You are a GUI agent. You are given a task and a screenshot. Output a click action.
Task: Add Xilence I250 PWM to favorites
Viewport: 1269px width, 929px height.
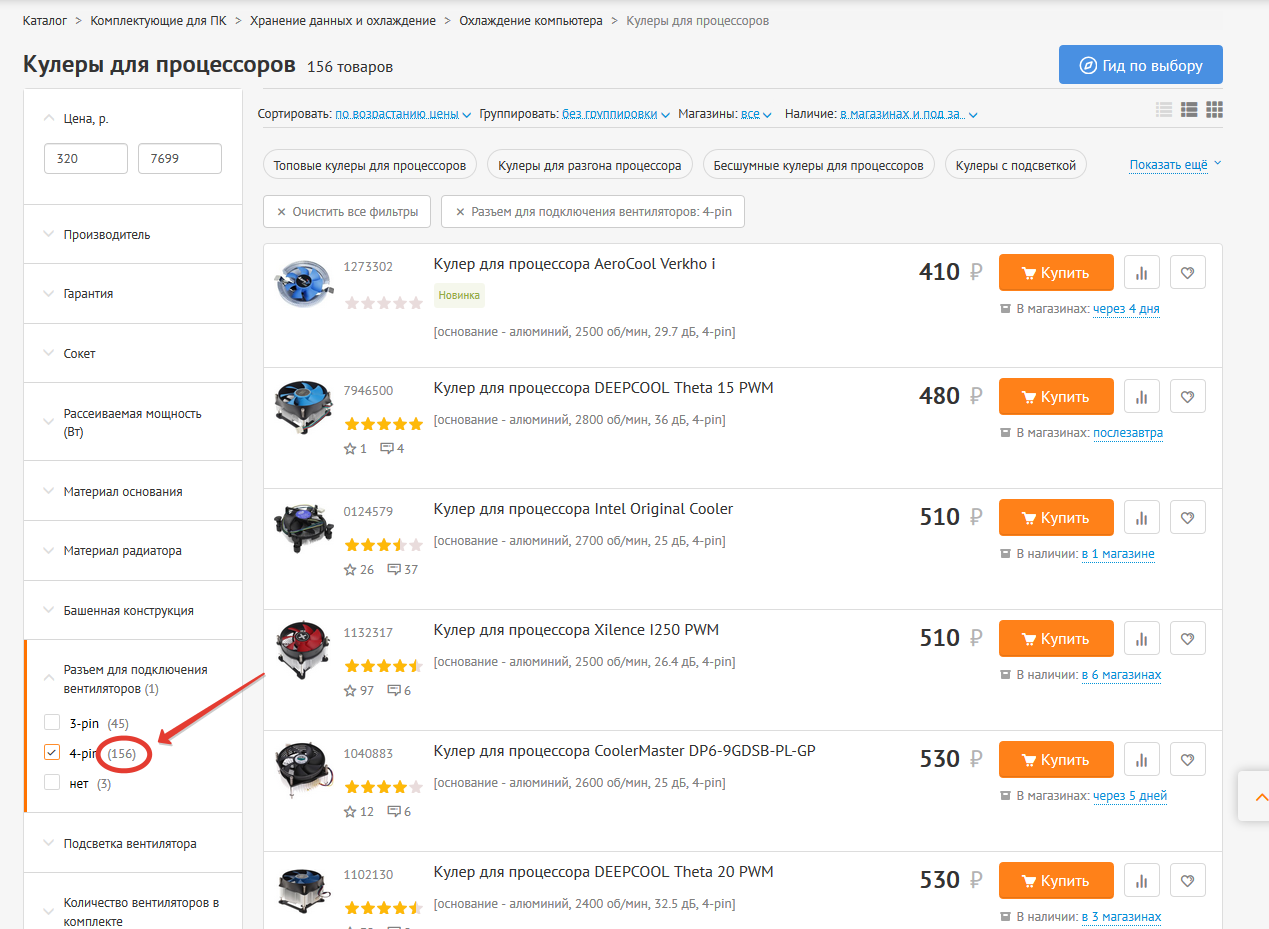click(1187, 638)
